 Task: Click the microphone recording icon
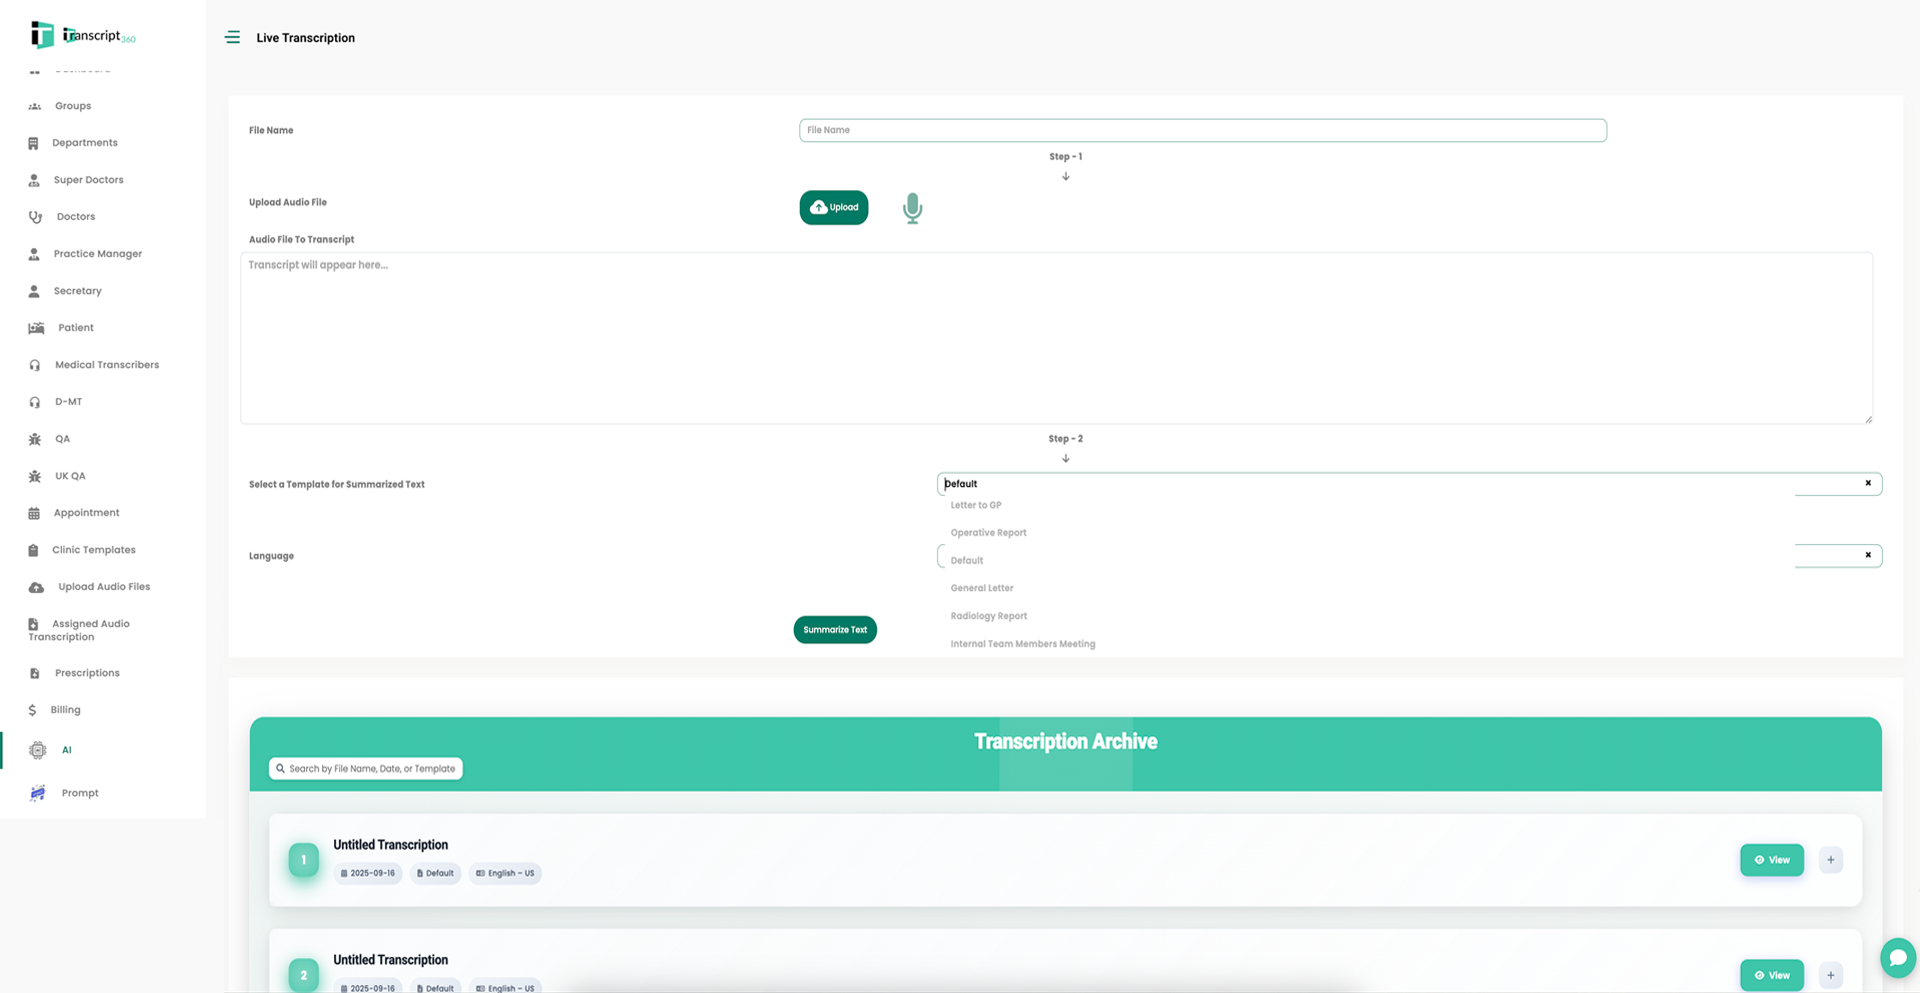click(x=912, y=208)
